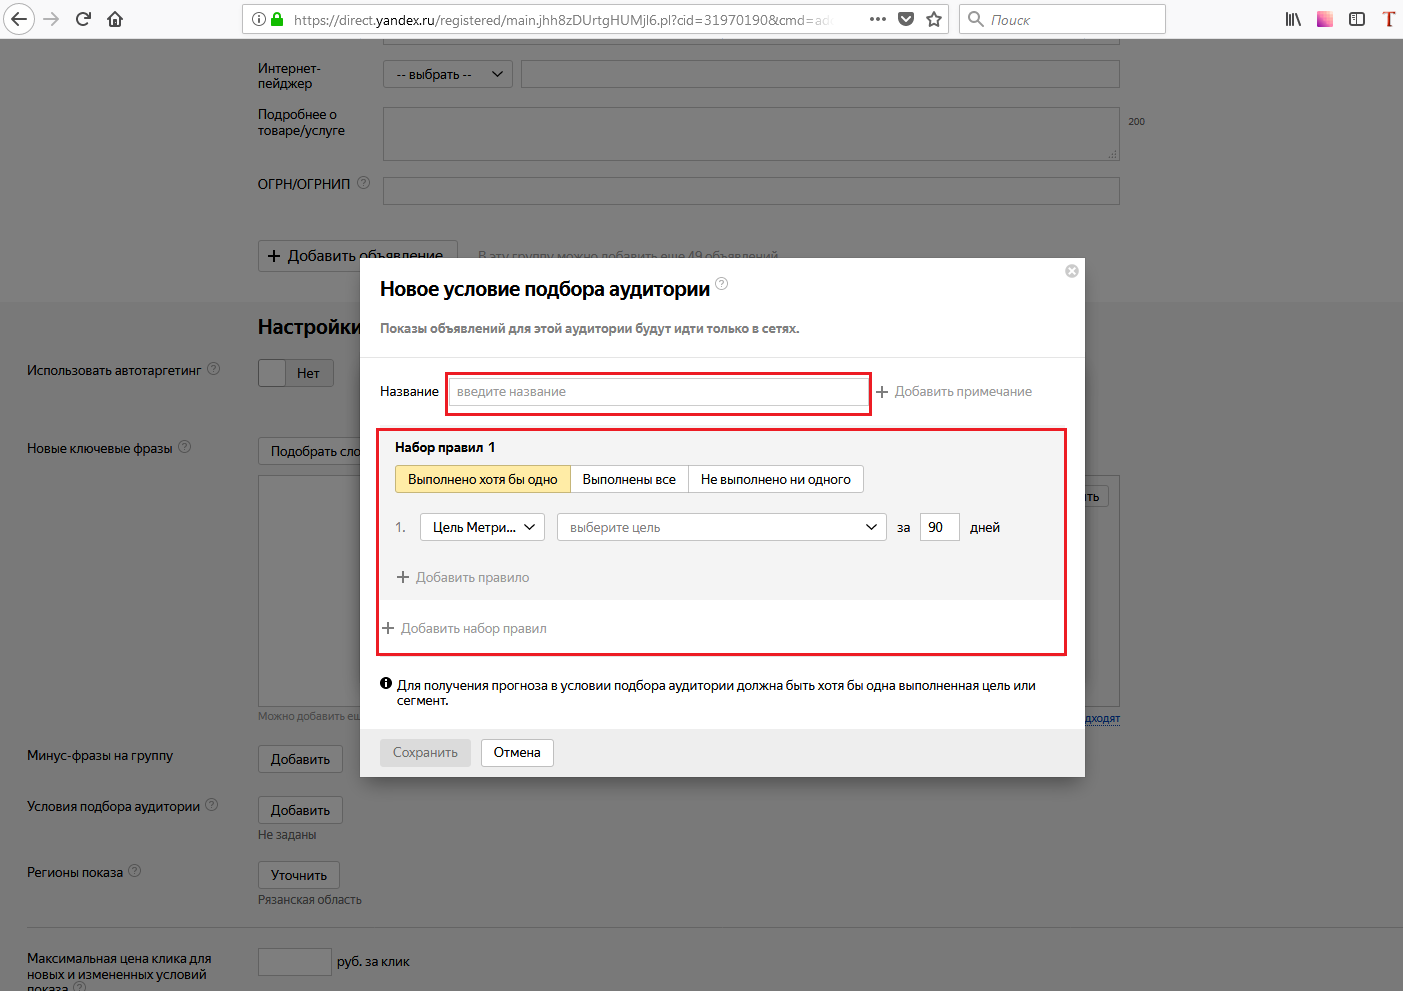
Task: Open the Цель Метрики rule type dropdown
Action: click(482, 527)
